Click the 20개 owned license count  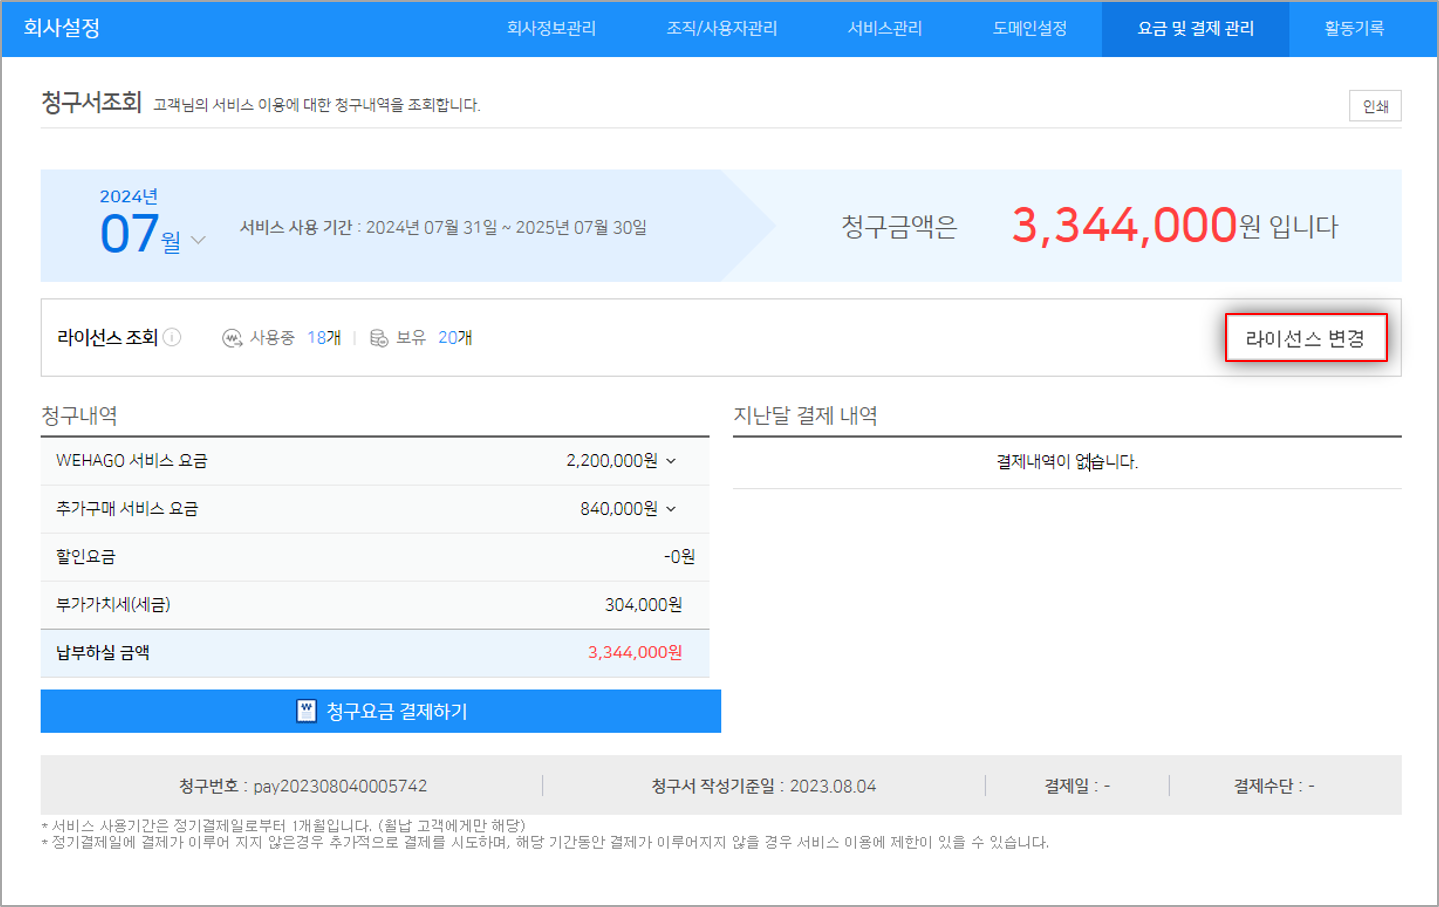pos(455,338)
